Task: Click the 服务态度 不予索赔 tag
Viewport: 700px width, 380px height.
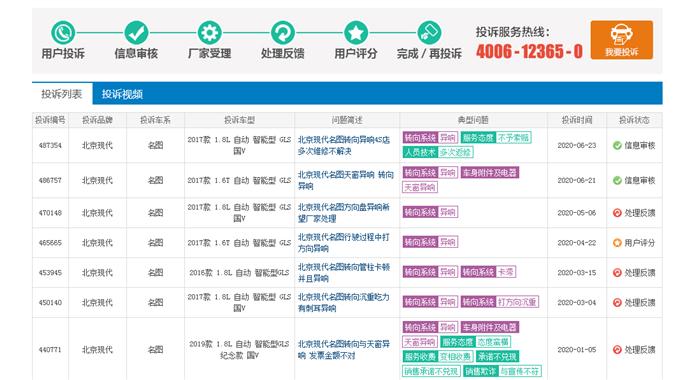Action: pos(496,138)
